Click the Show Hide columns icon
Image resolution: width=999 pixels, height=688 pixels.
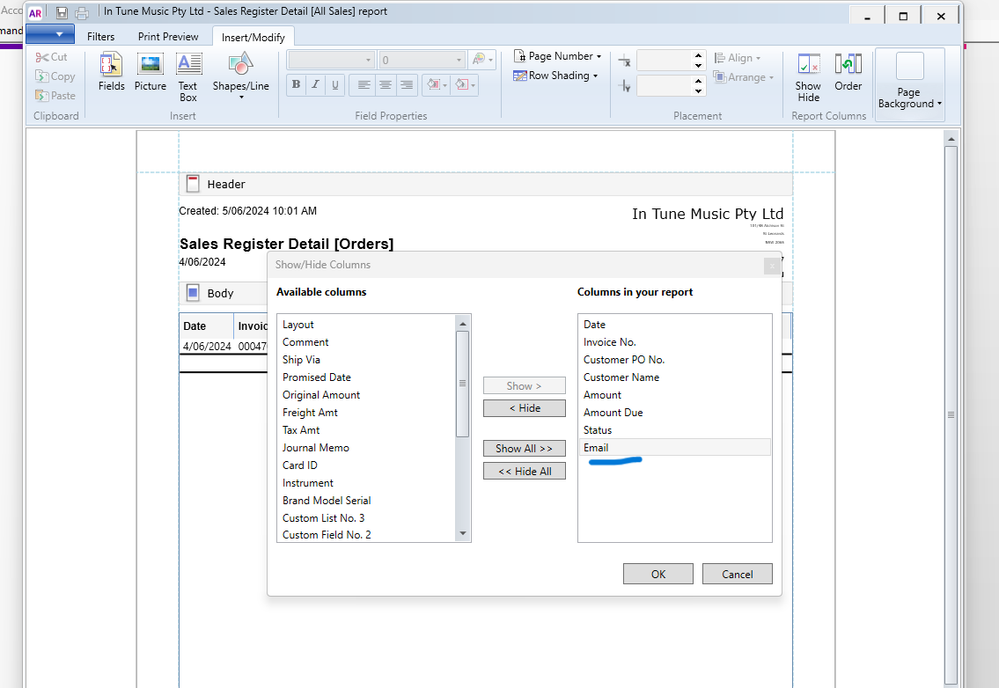(808, 77)
